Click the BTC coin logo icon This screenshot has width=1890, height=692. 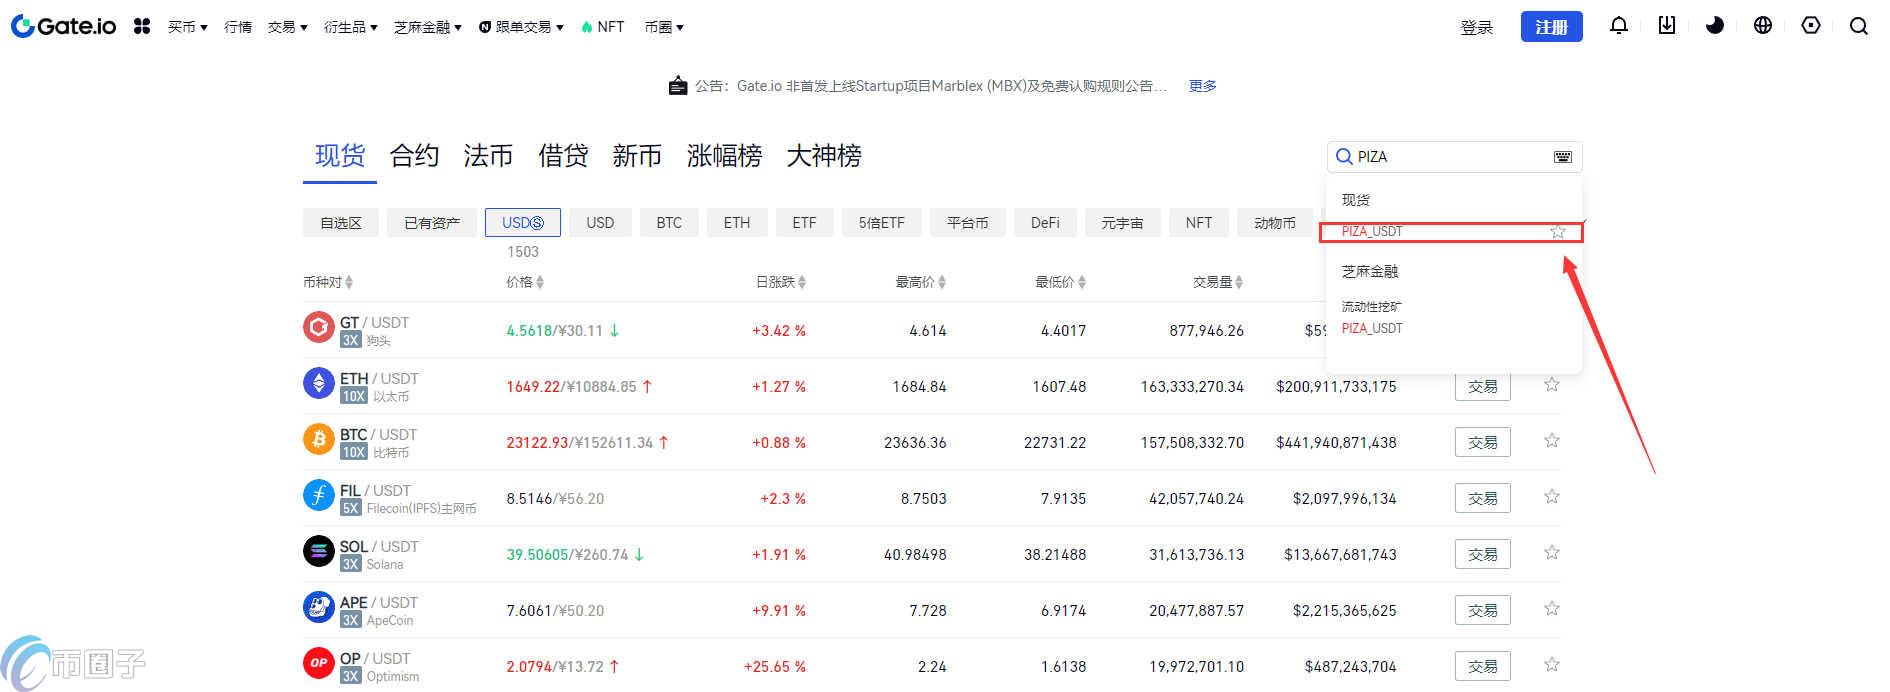[319, 439]
